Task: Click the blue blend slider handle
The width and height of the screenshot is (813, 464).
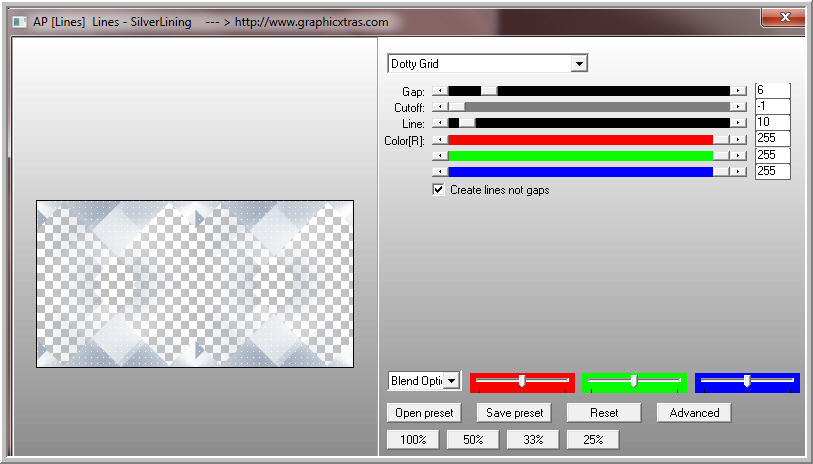Action: coord(747,381)
